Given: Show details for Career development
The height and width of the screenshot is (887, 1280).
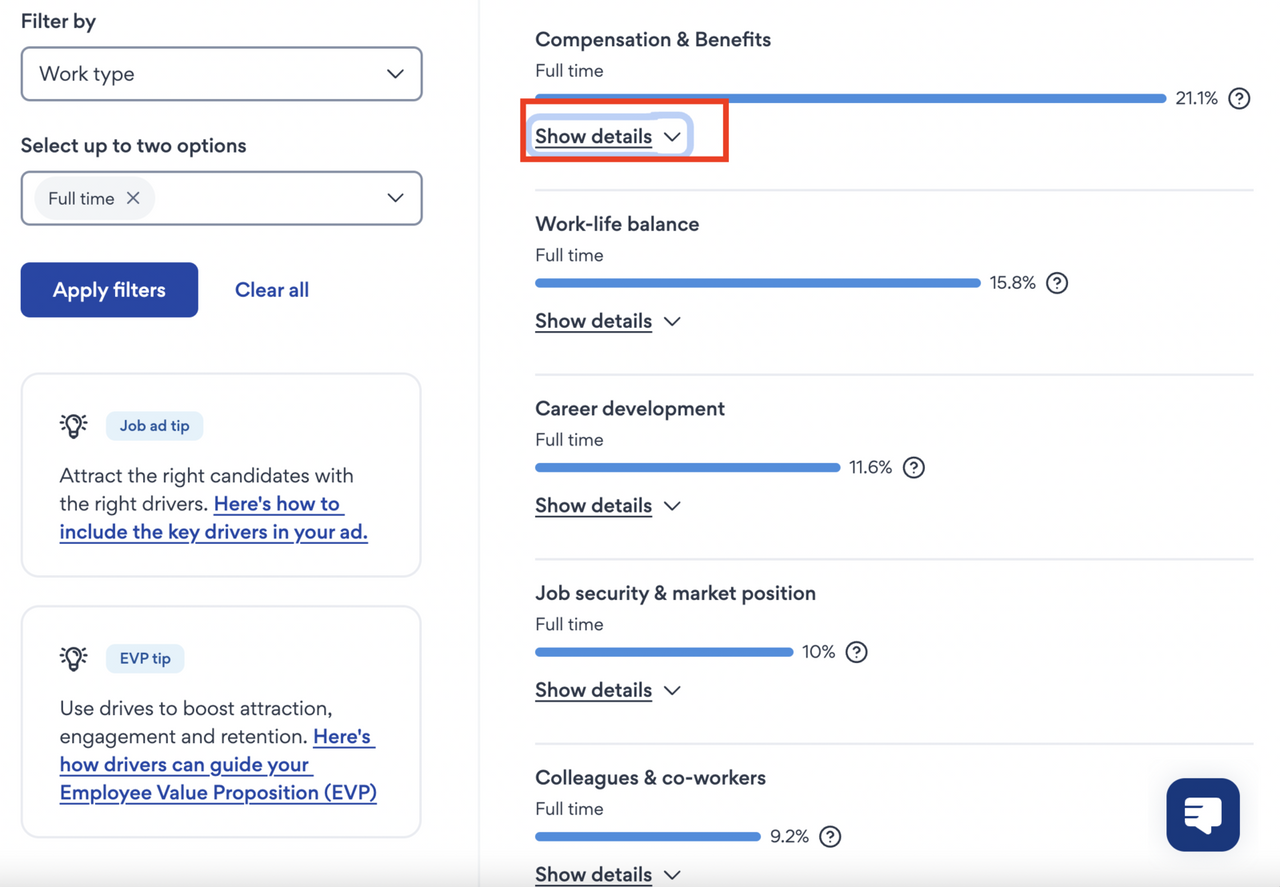Looking at the screenshot, I should pyautogui.click(x=607, y=505).
